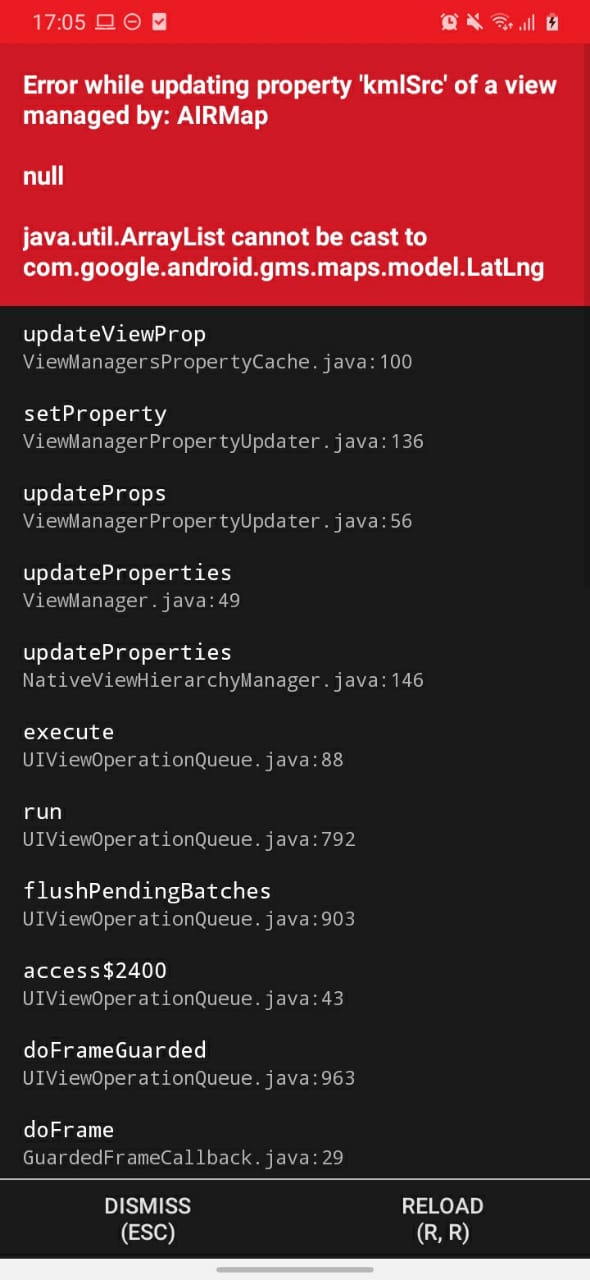Image resolution: width=590 pixels, height=1280 pixels.
Task: Tap the screen mirroring icon next to clock
Action: (105, 21)
